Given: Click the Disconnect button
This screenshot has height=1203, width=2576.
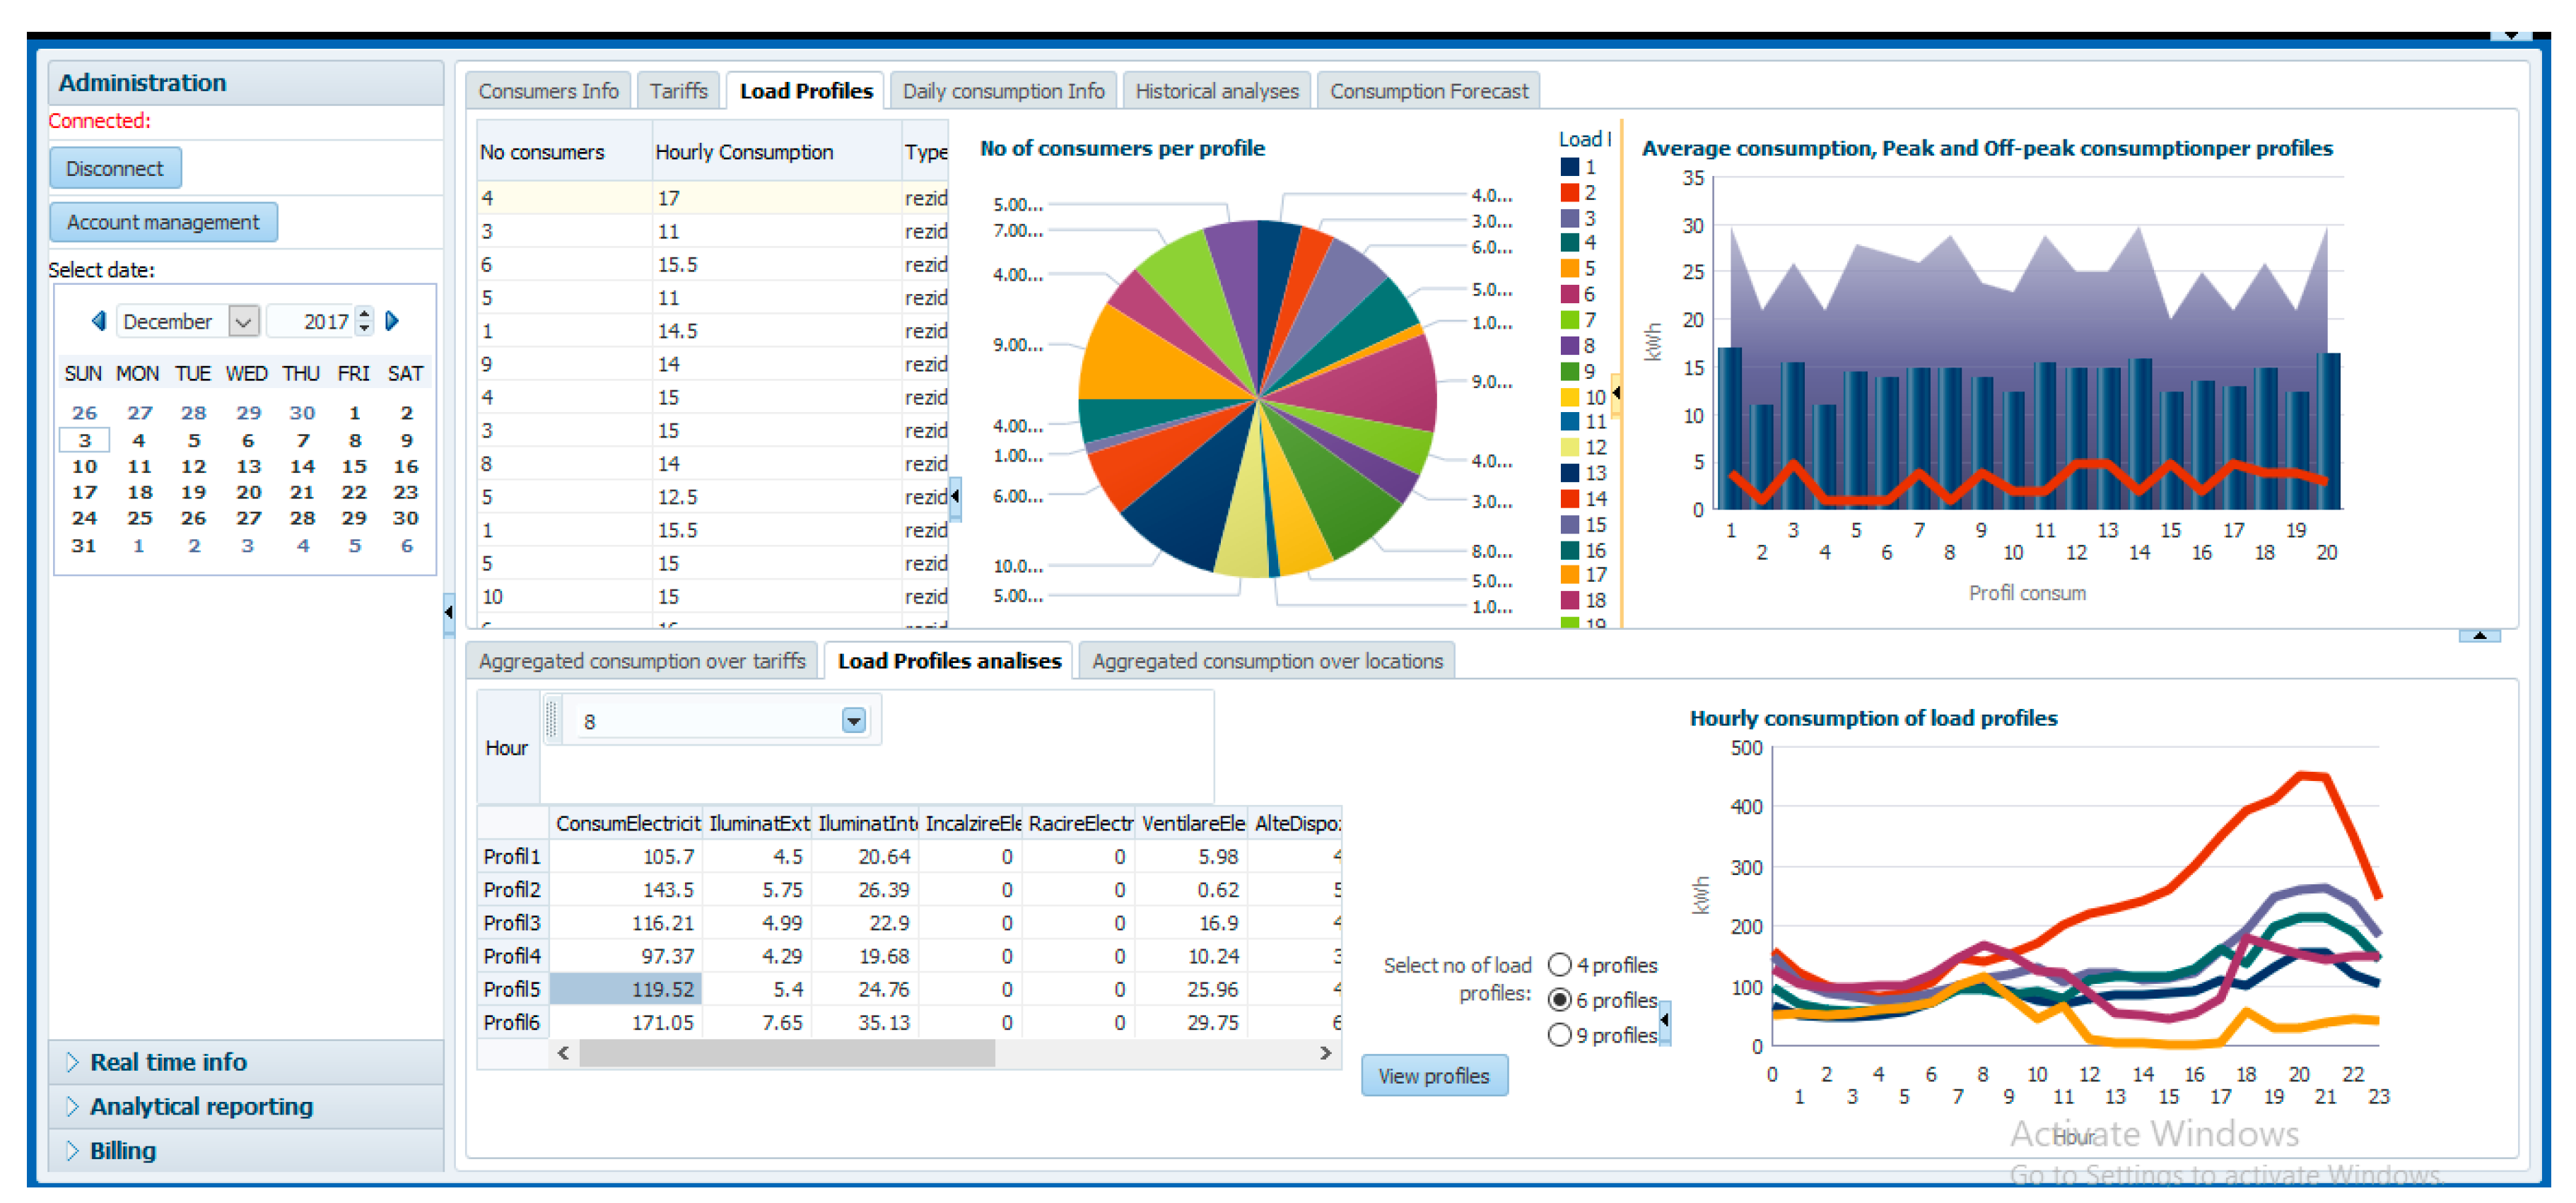Looking at the screenshot, I should point(115,168).
